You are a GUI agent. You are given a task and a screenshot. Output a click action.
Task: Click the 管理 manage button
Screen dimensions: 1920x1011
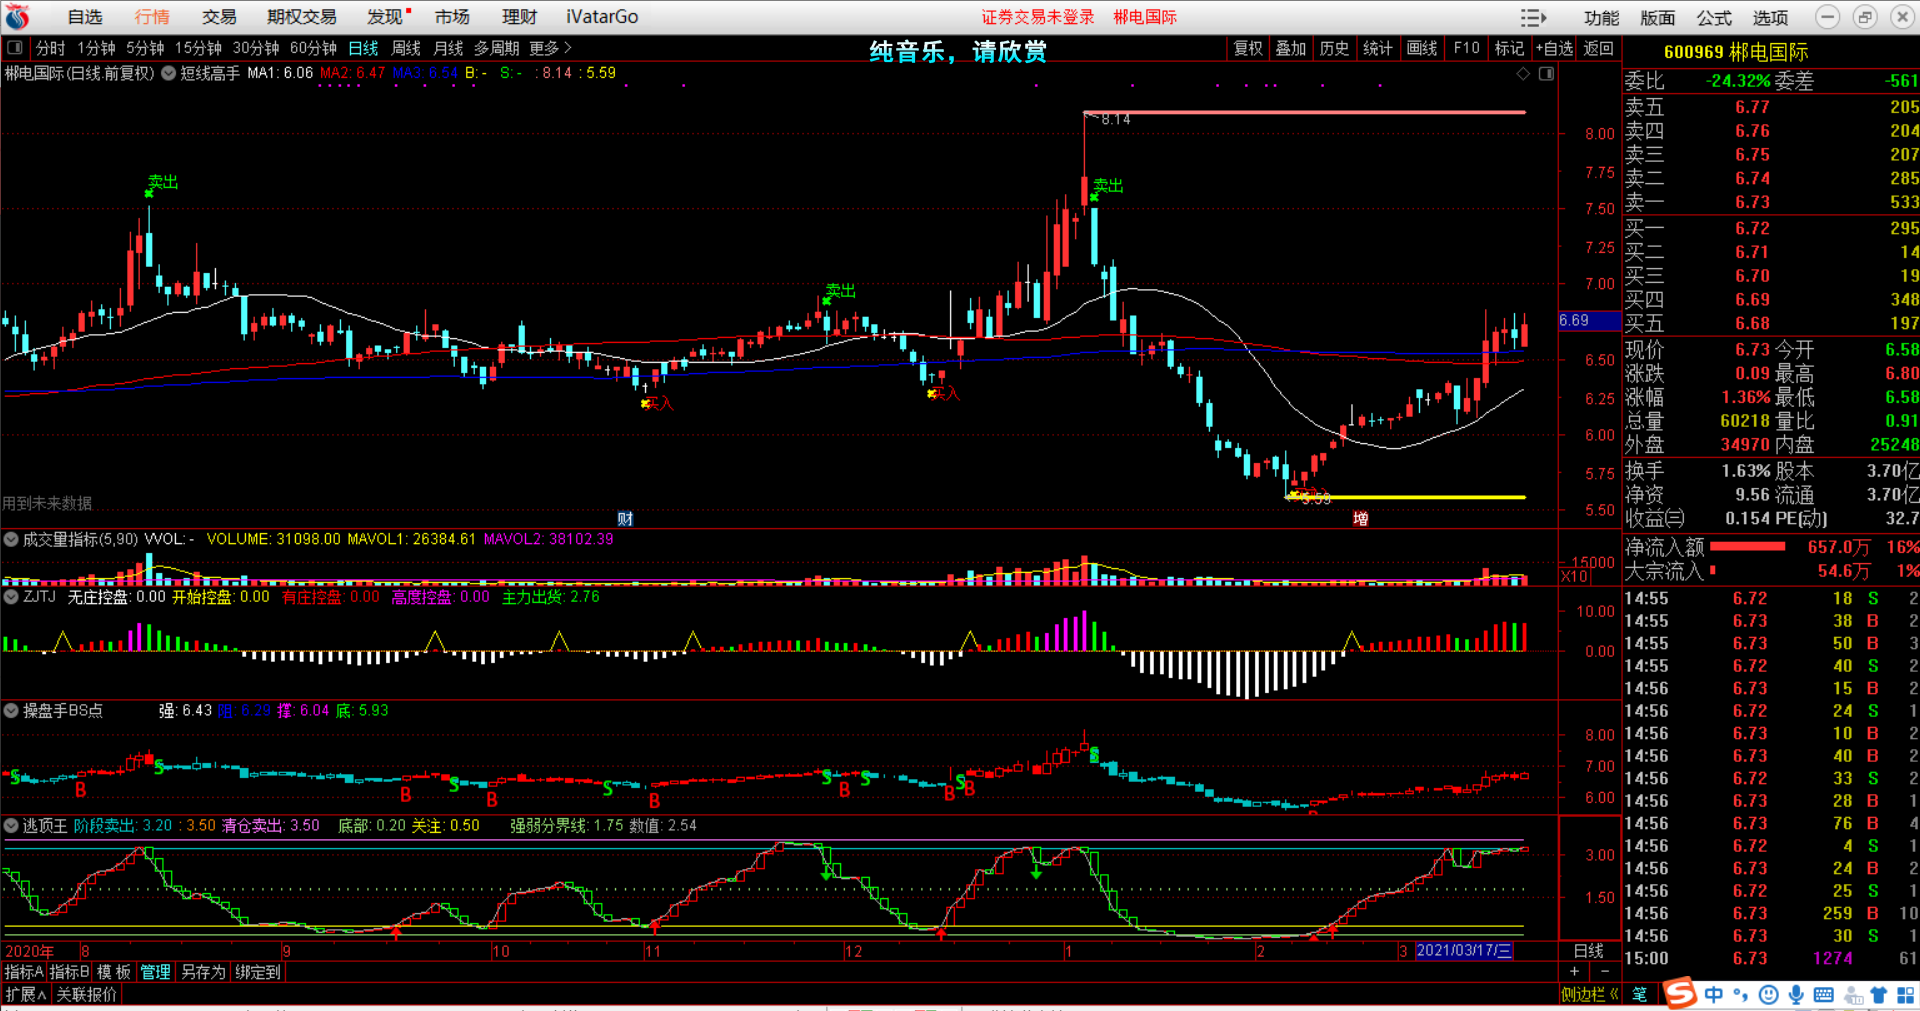pos(155,972)
